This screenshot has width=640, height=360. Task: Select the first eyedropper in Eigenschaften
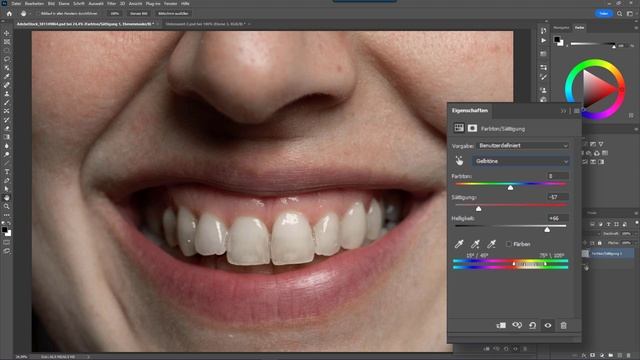[459, 244]
